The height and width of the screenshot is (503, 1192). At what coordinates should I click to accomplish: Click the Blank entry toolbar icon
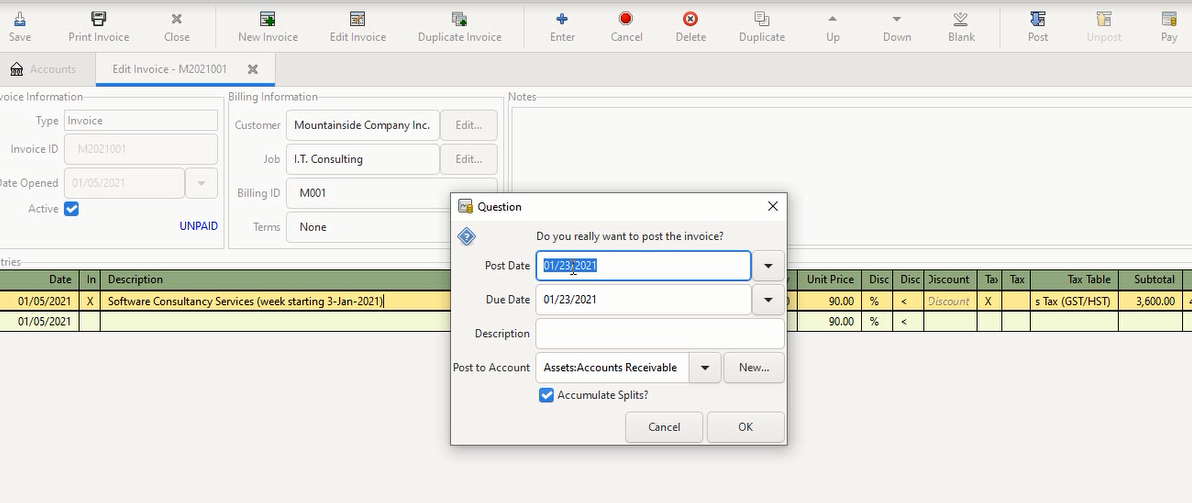point(960,19)
